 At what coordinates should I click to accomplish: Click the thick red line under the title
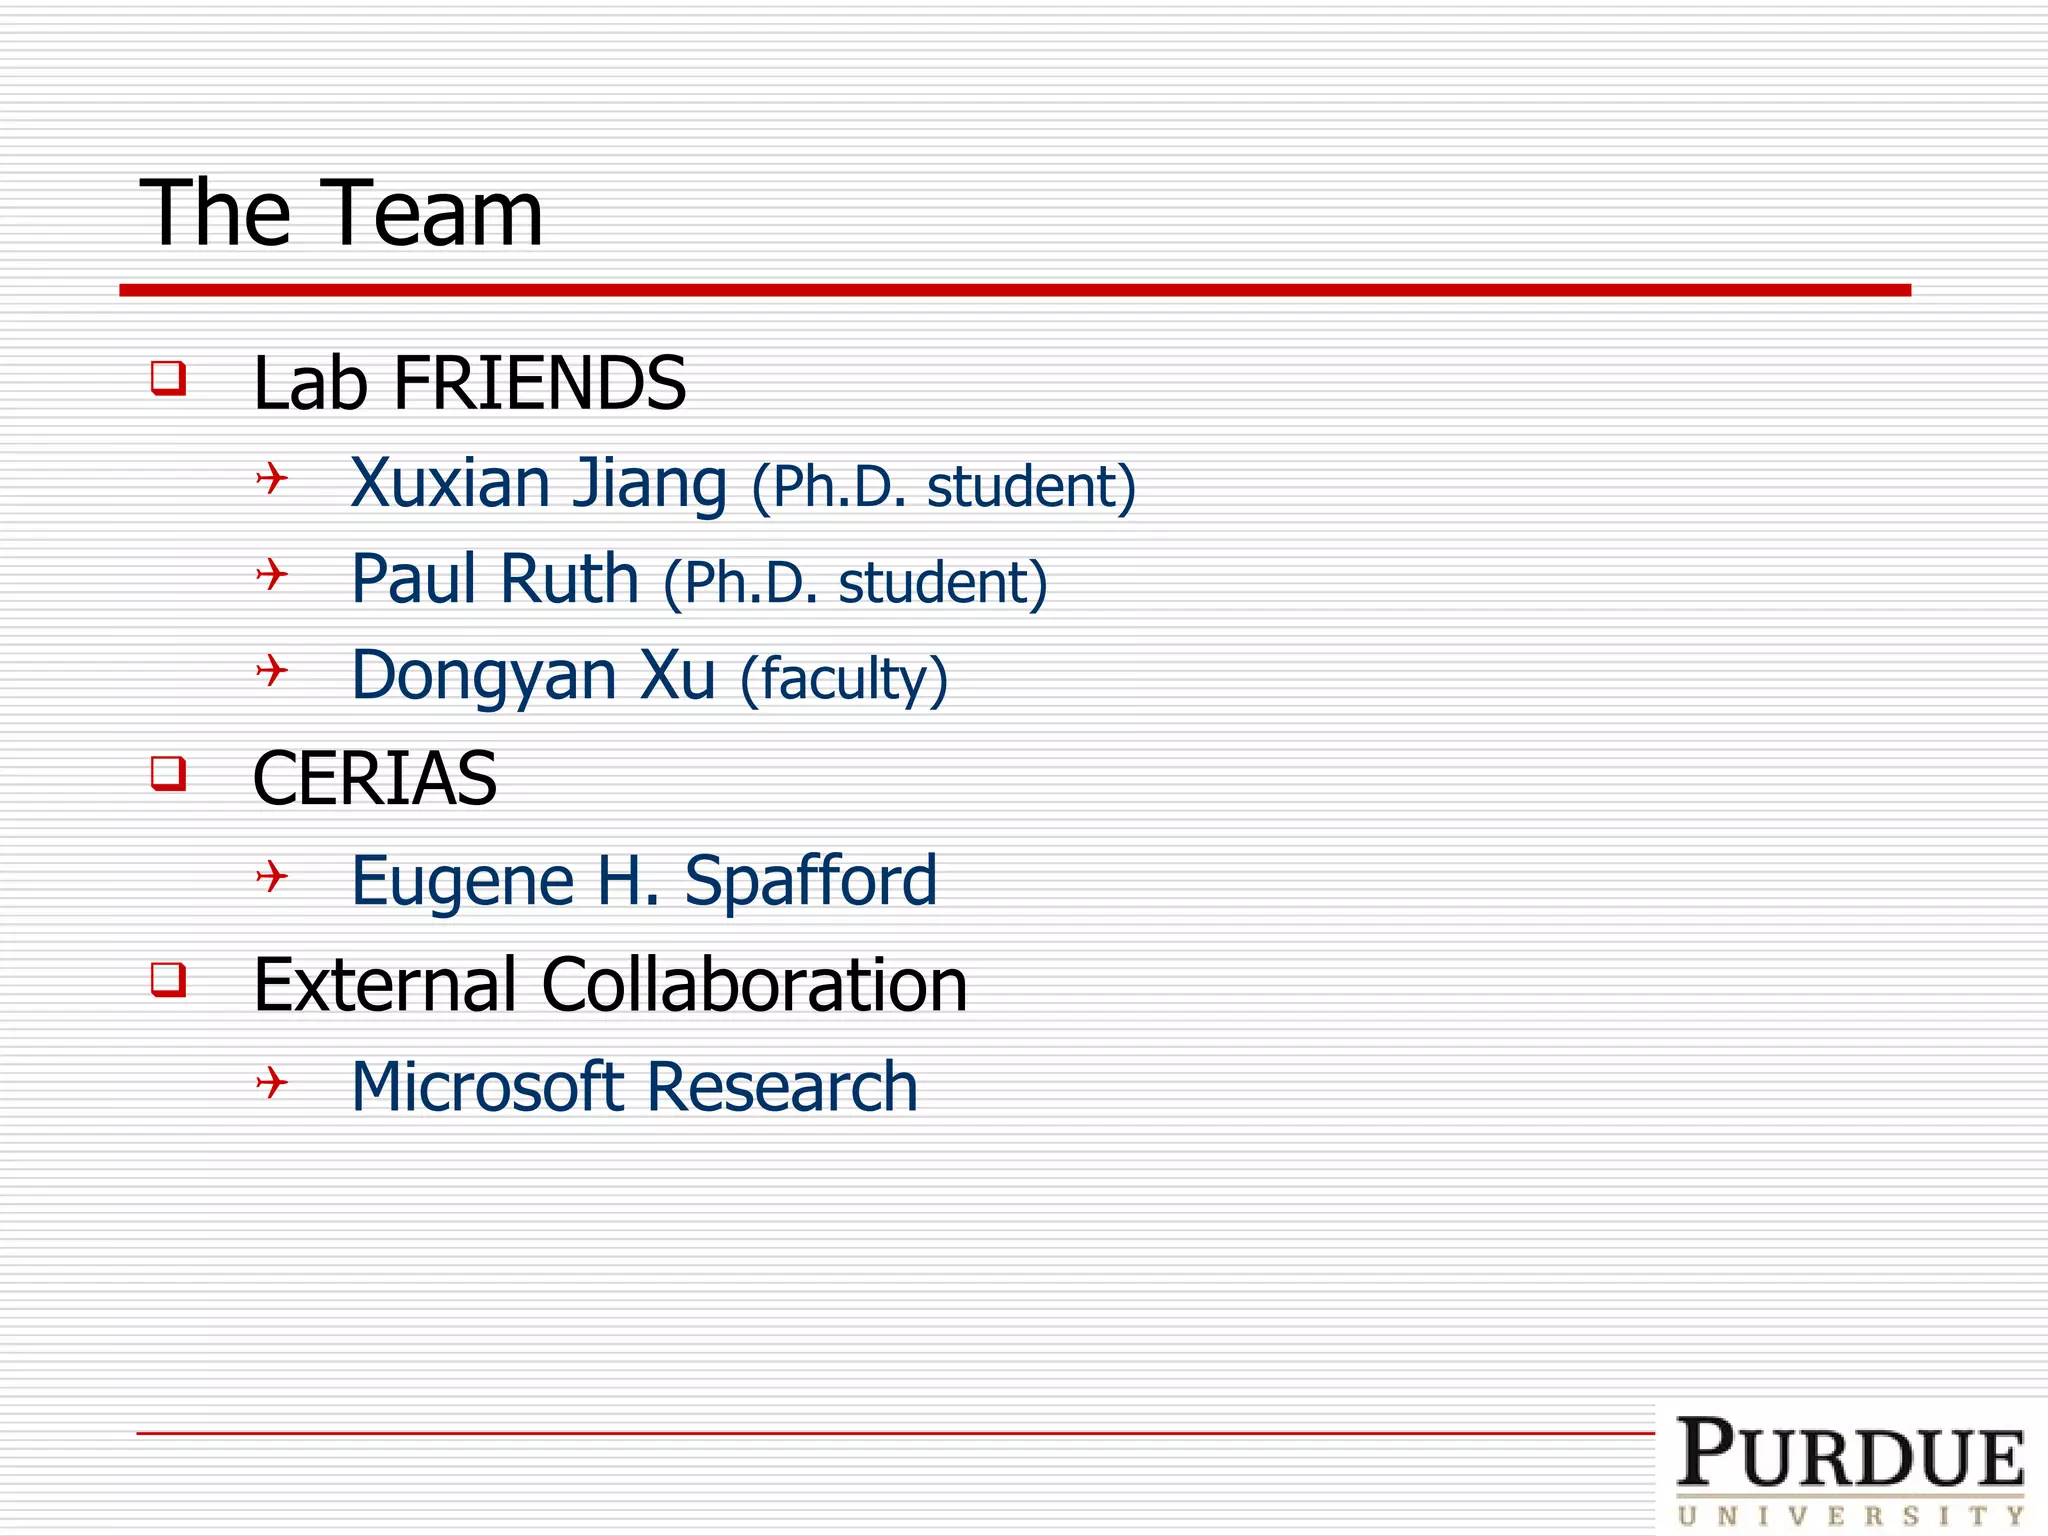click(x=1014, y=290)
